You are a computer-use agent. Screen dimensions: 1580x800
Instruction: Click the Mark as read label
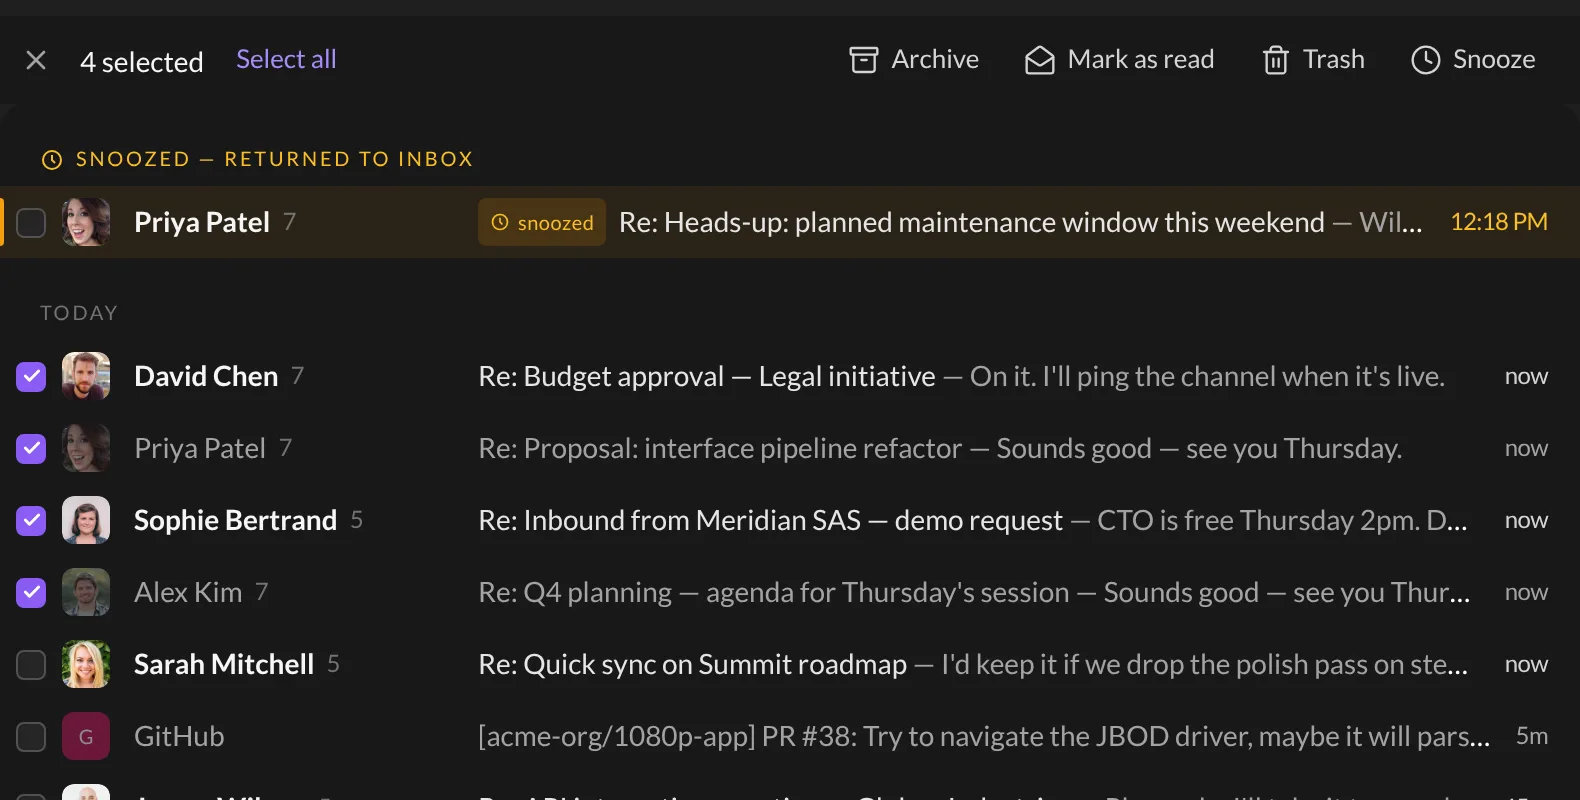pos(1141,60)
